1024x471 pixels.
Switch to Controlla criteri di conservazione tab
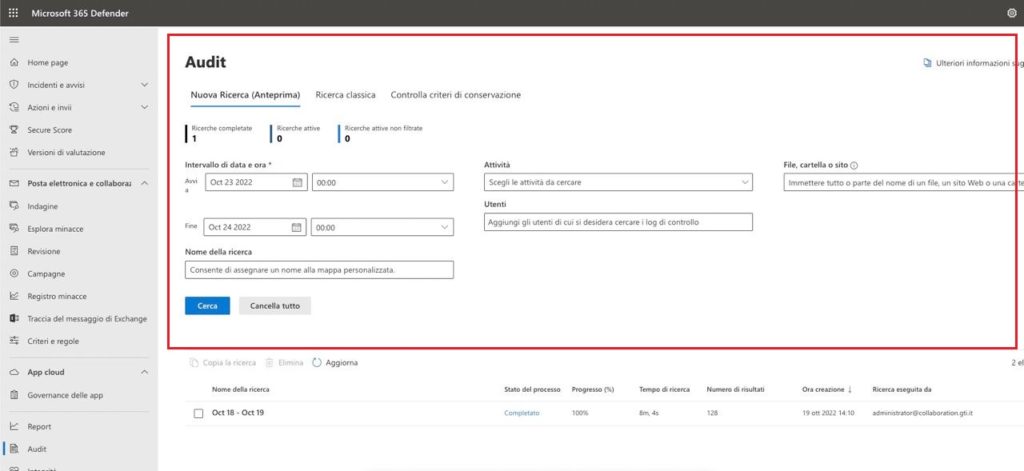[456, 95]
